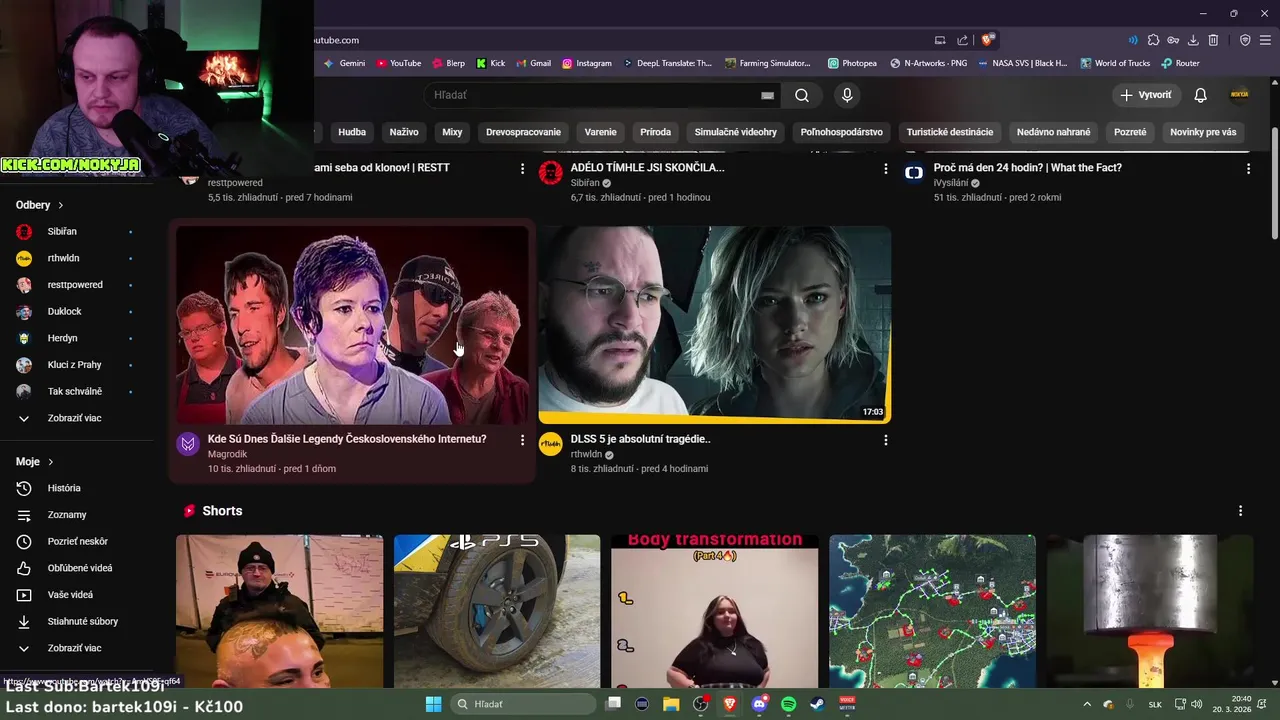Open more options for Shorts section
Screen dimensions: 1280x720
tap(1240, 511)
